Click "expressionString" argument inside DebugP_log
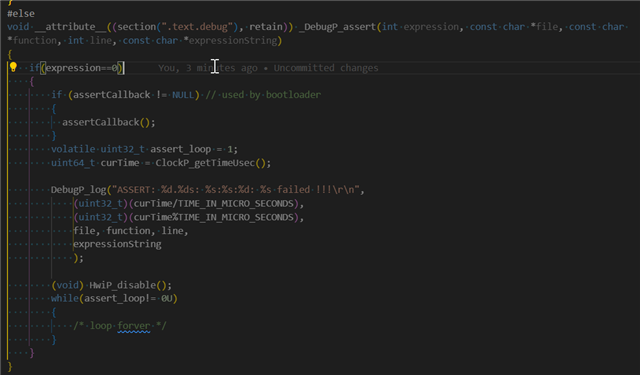Image resolution: width=640 pixels, height=375 pixels. tap(117, 244)
